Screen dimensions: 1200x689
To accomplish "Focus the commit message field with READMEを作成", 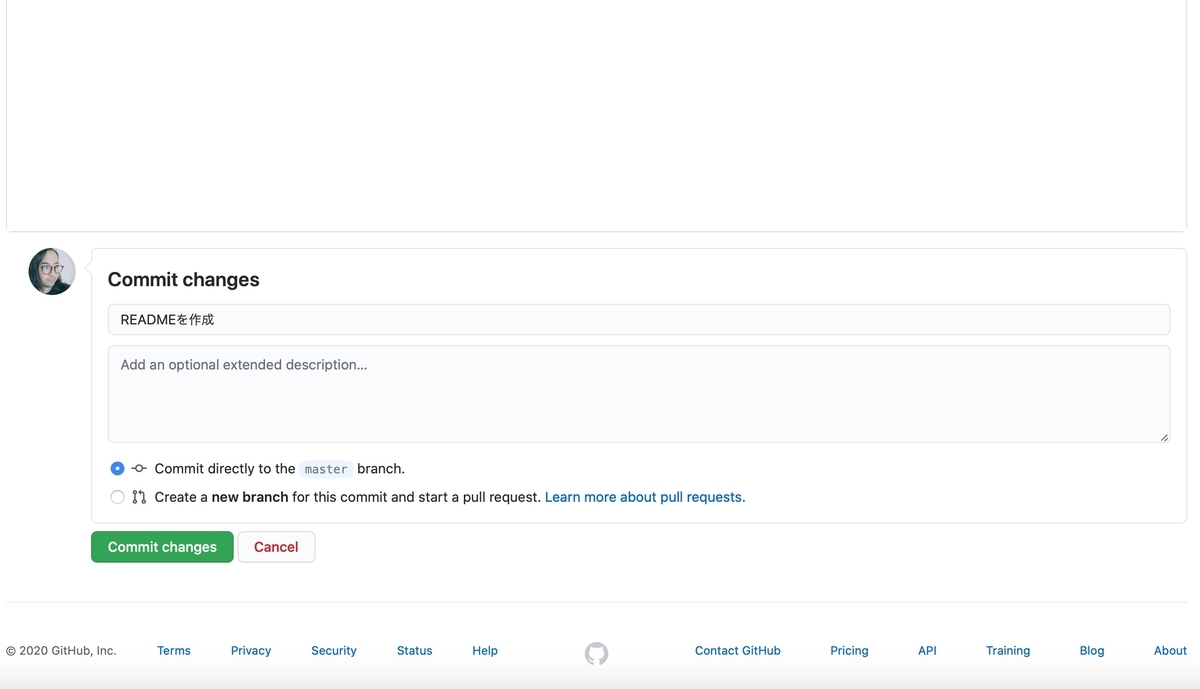I will (x=639, y=320).
